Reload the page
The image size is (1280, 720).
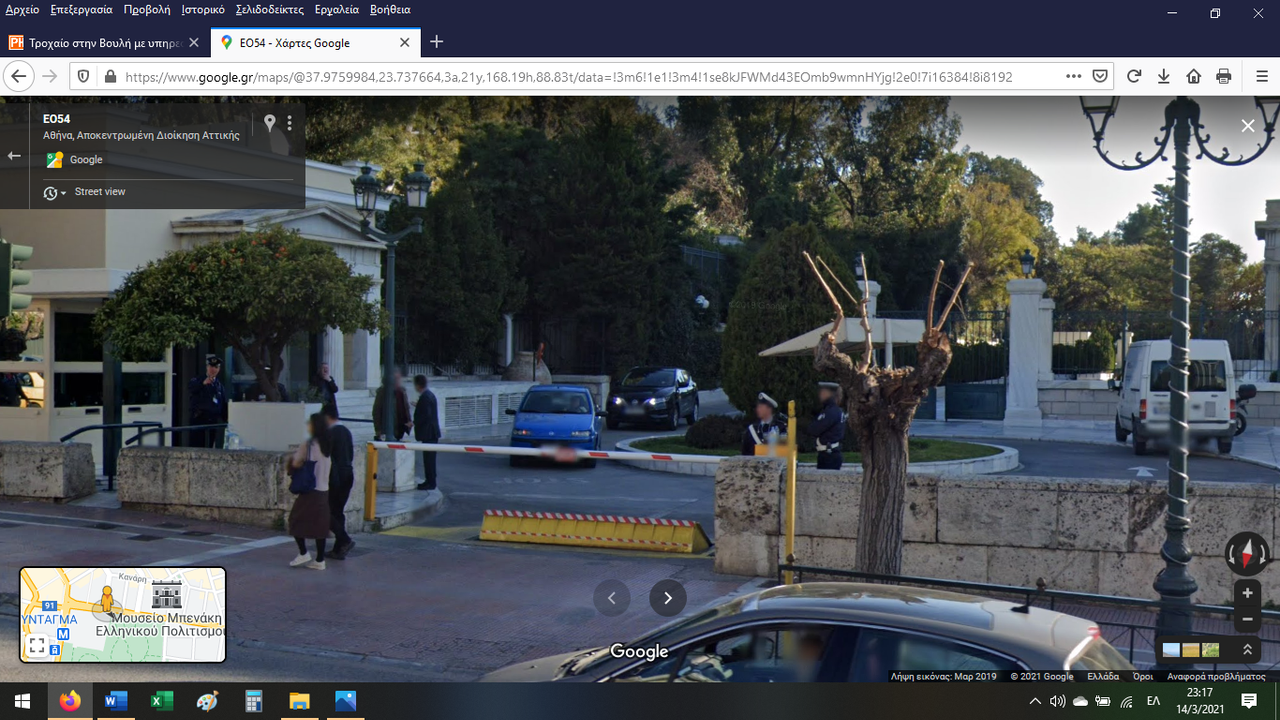pyautogui.click(x=1134, y=77)
